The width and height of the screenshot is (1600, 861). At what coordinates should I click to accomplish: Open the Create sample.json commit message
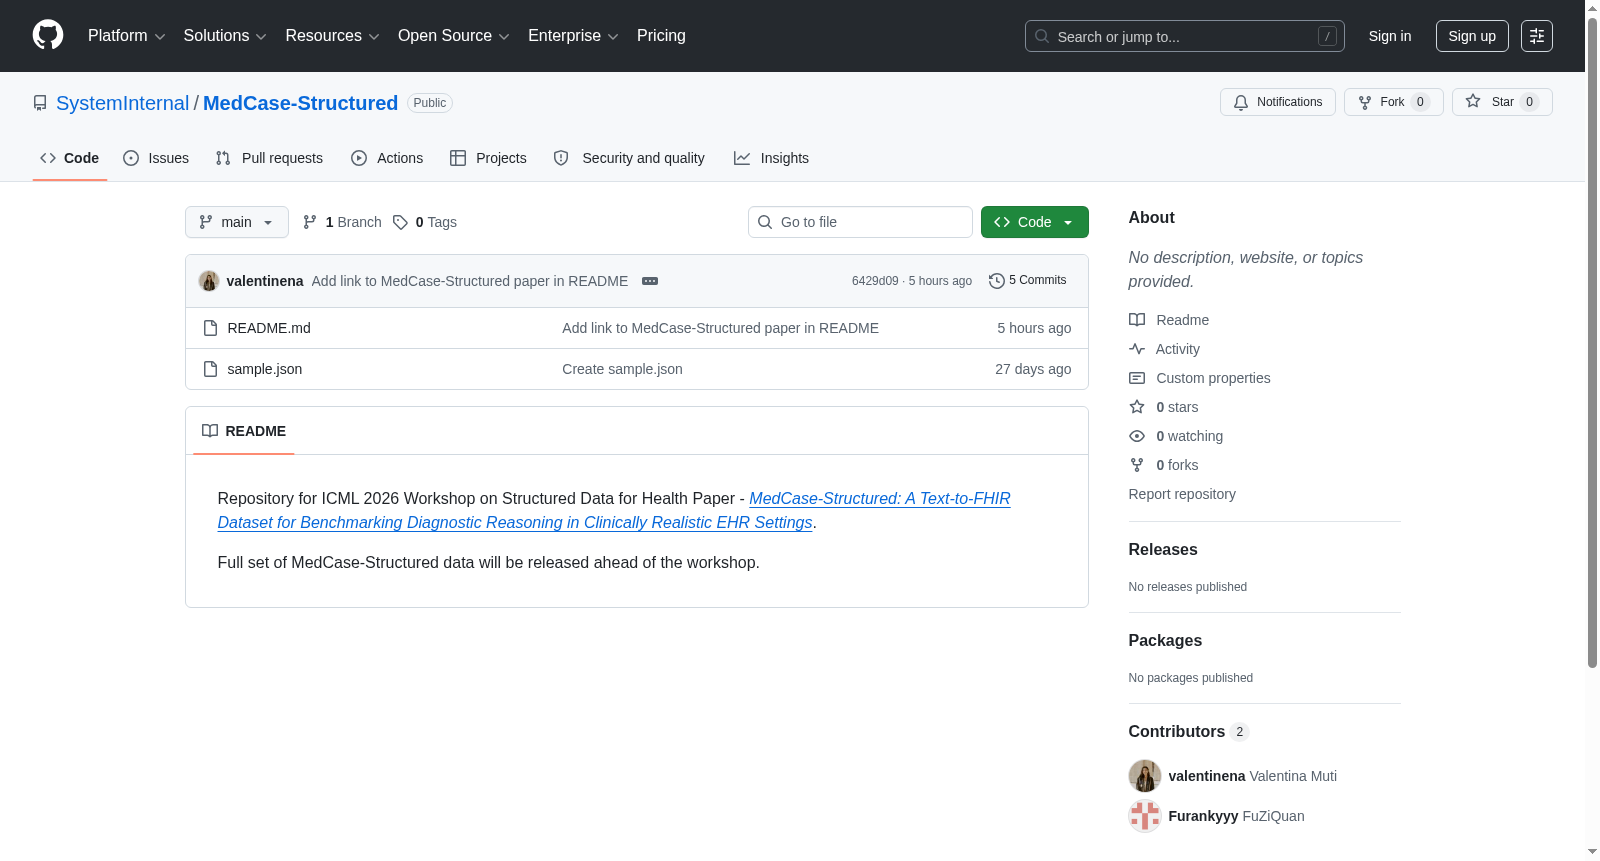pos(622,369)
